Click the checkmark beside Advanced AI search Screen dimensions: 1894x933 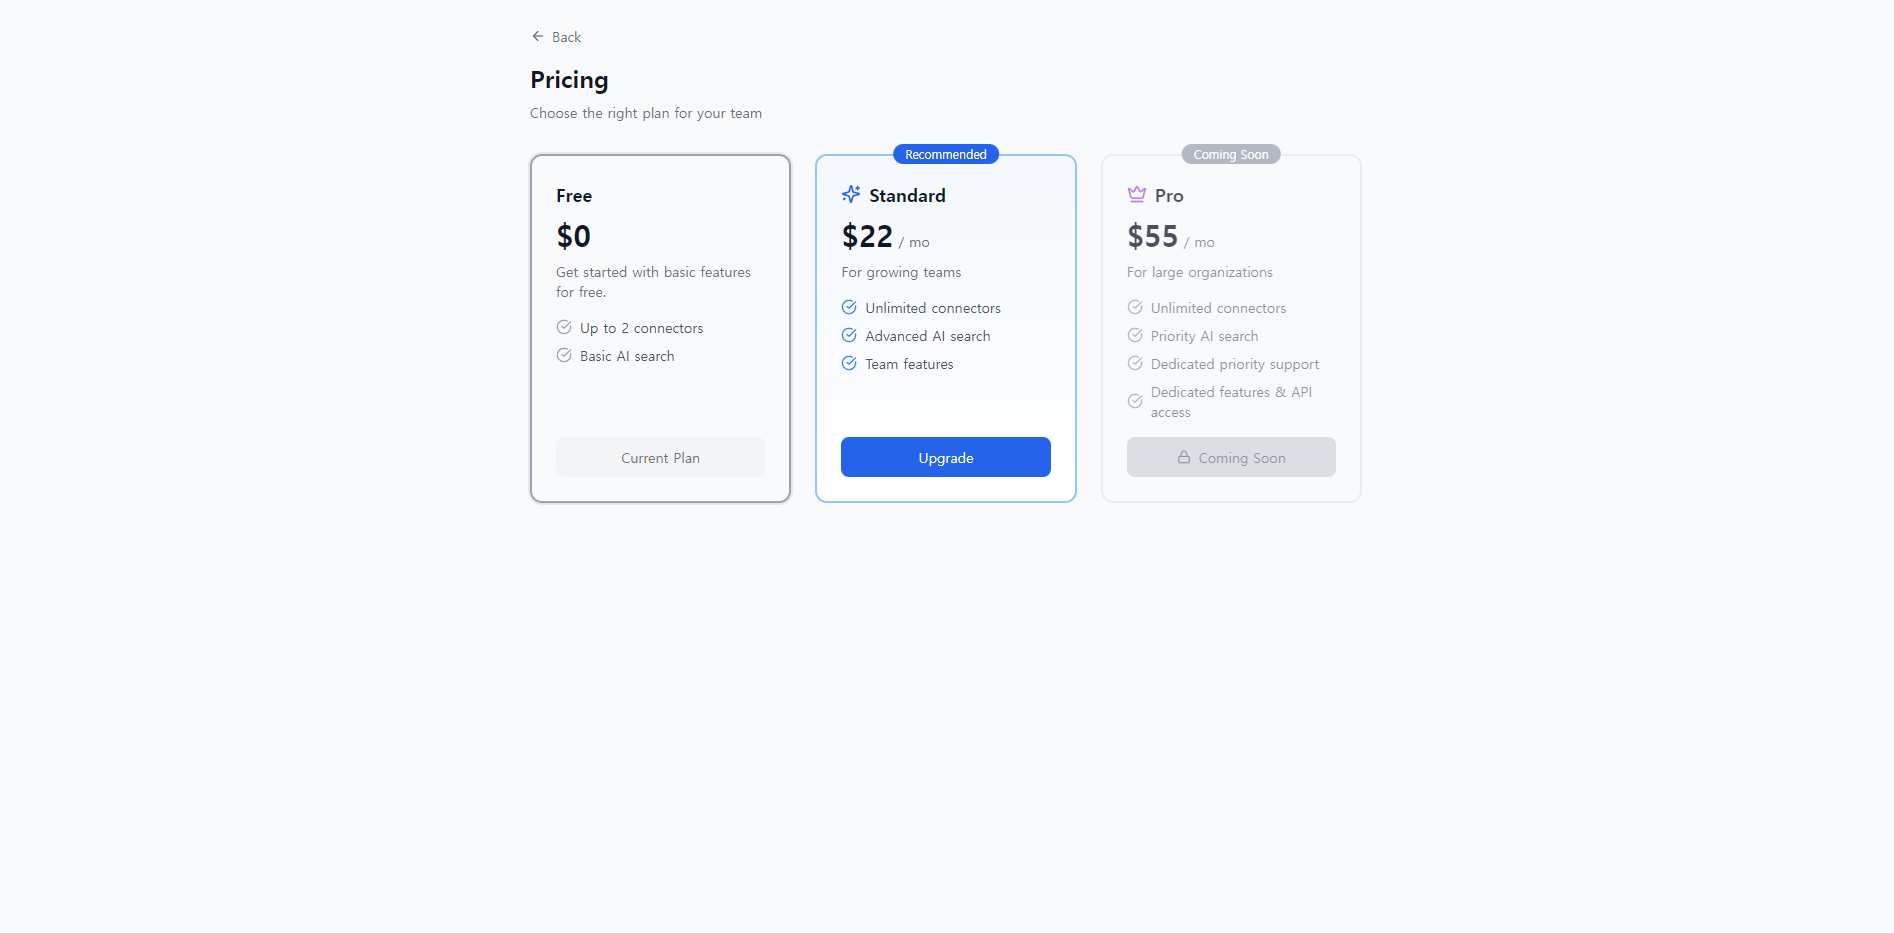coord(849,335)
